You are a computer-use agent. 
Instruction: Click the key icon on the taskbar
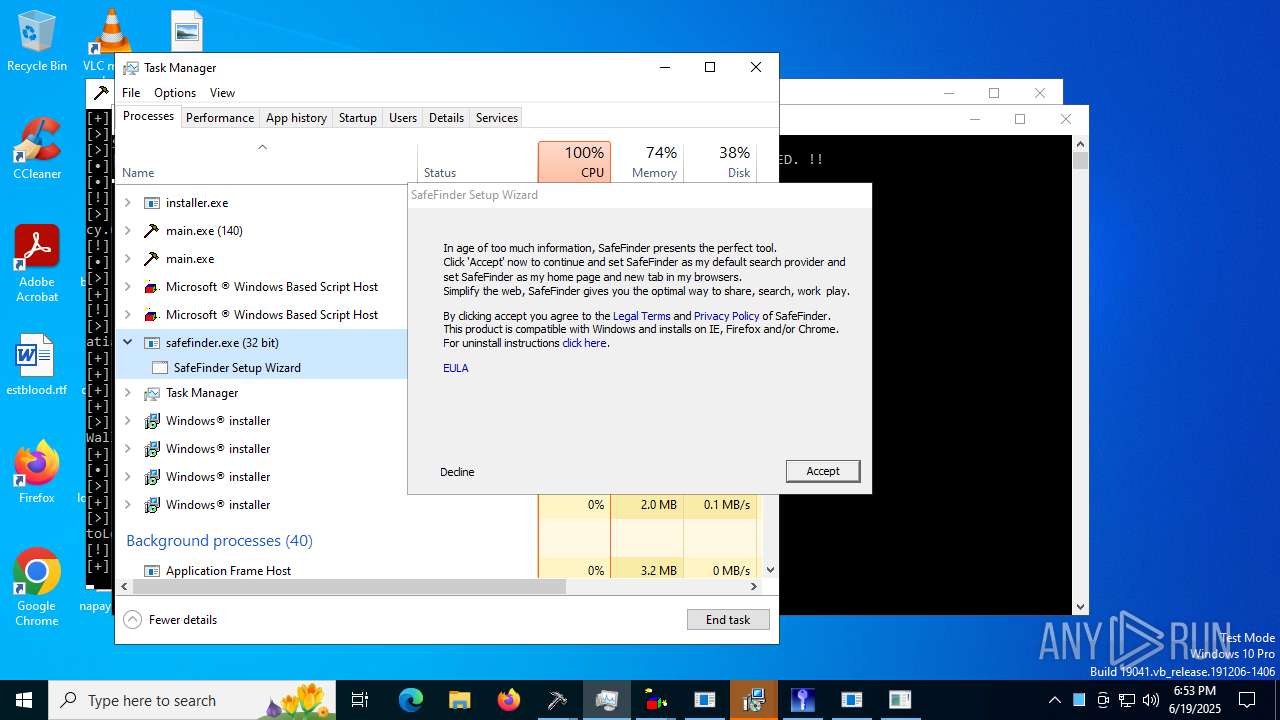tap(802, 700)
